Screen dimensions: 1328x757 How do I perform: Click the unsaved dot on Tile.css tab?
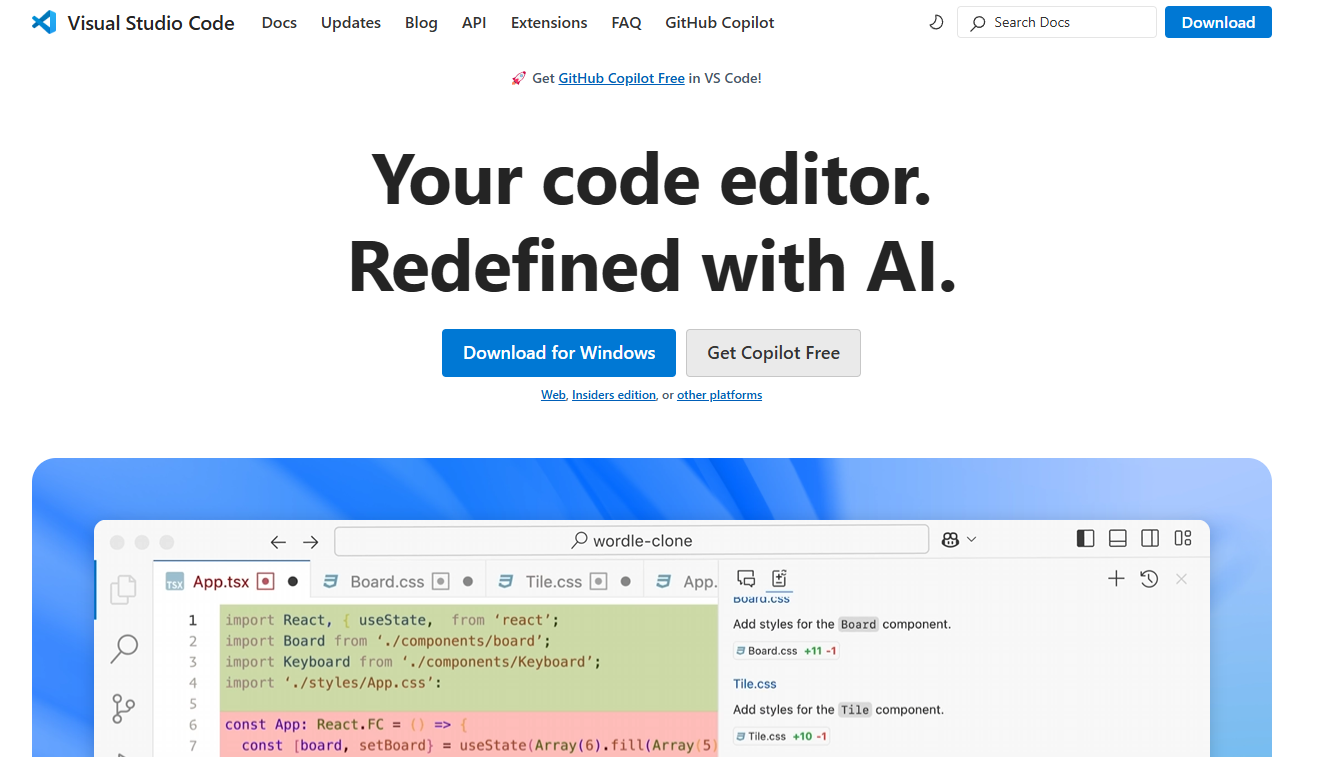[x=626, y=581]
